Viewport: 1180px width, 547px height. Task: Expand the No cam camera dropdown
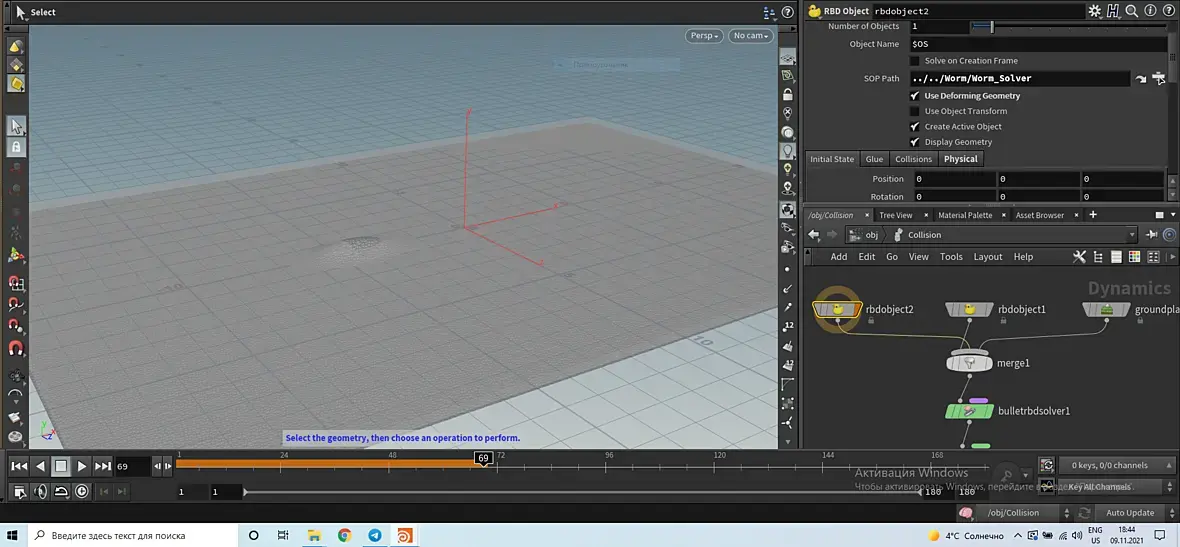click(x=750, y=36)
